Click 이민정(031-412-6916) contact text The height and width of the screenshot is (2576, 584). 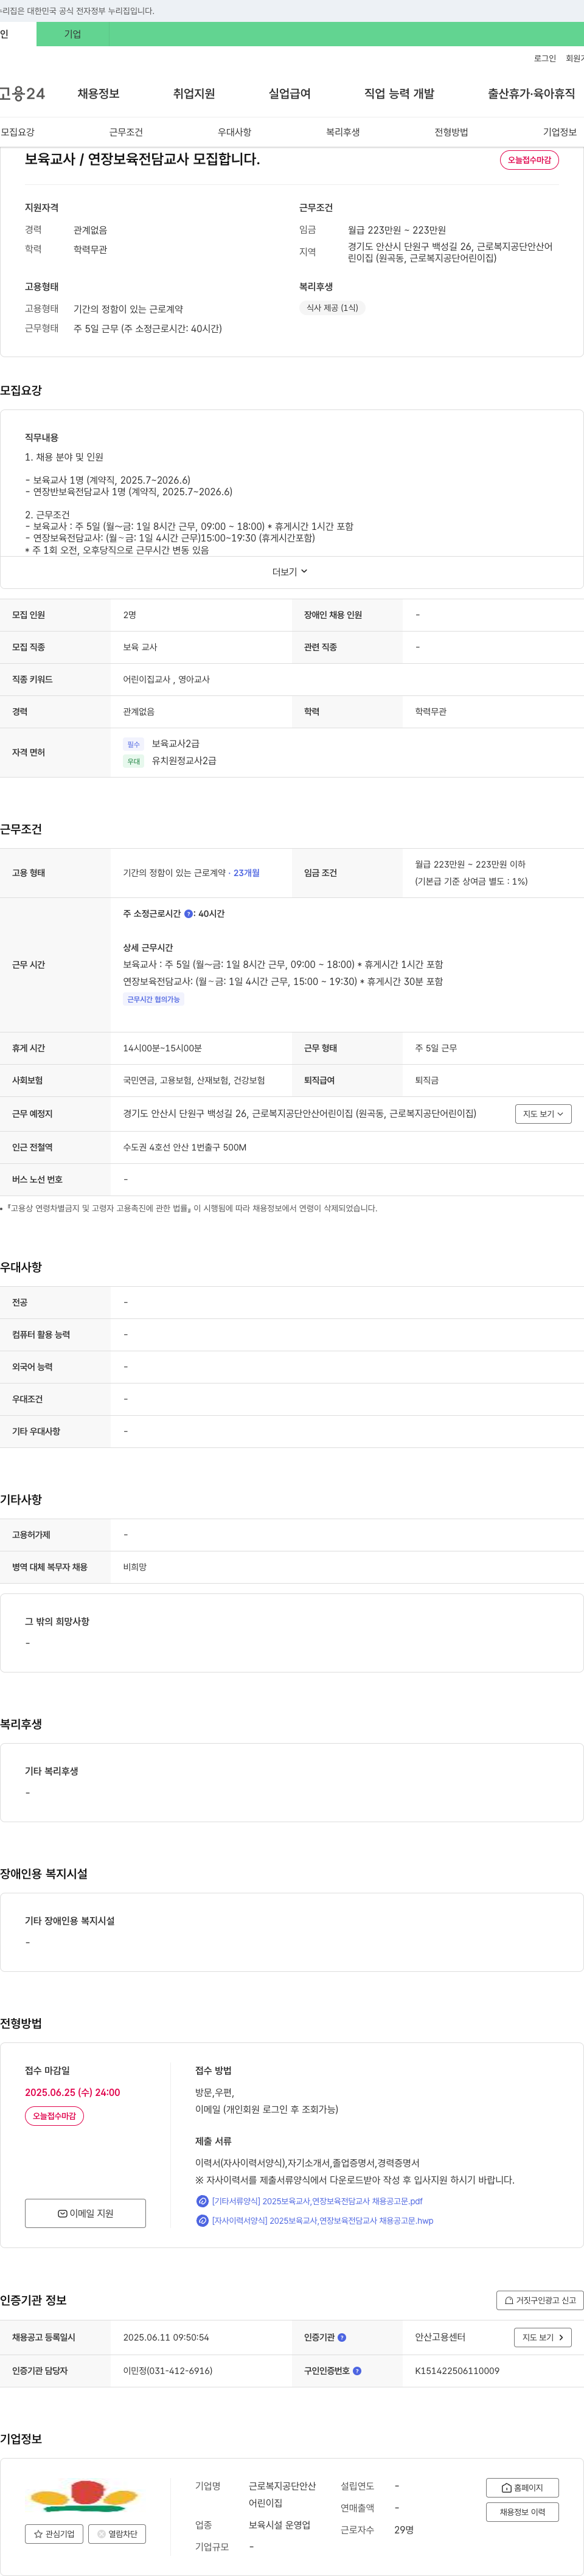[167, 2371]
